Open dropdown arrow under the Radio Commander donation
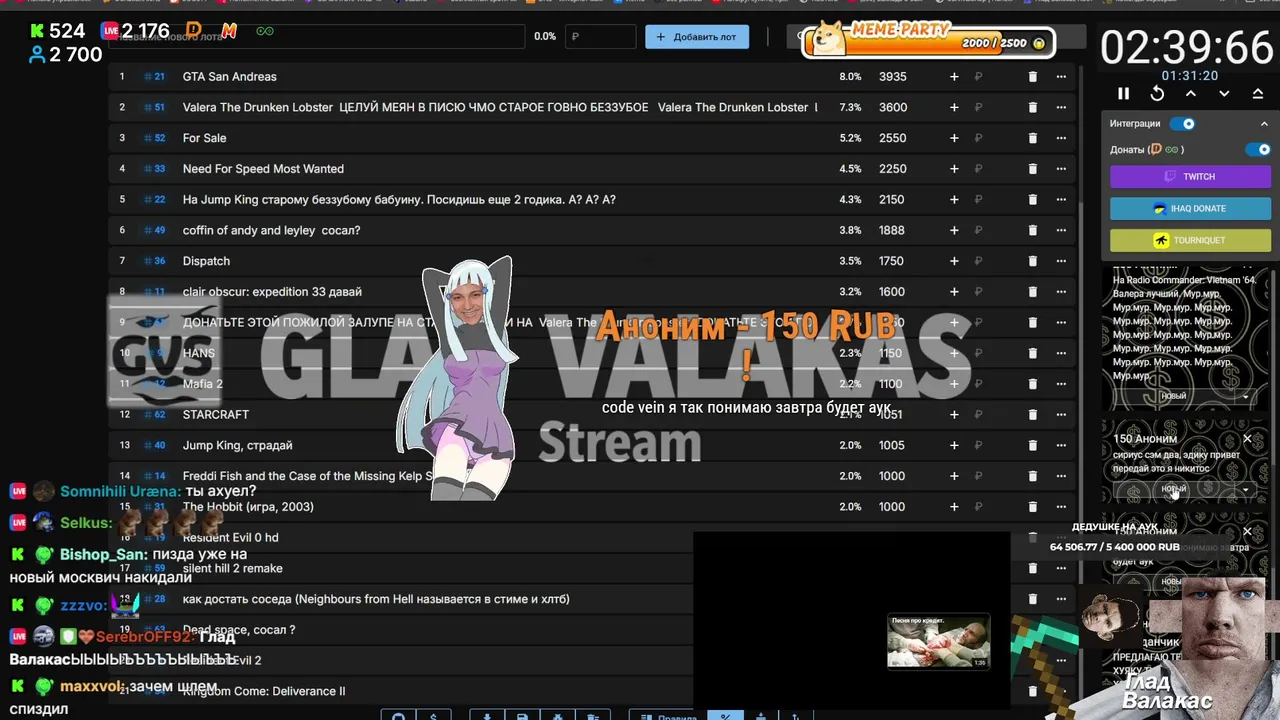The width and height of the screenshot is (1280, 720). (x=1245, y=396)
